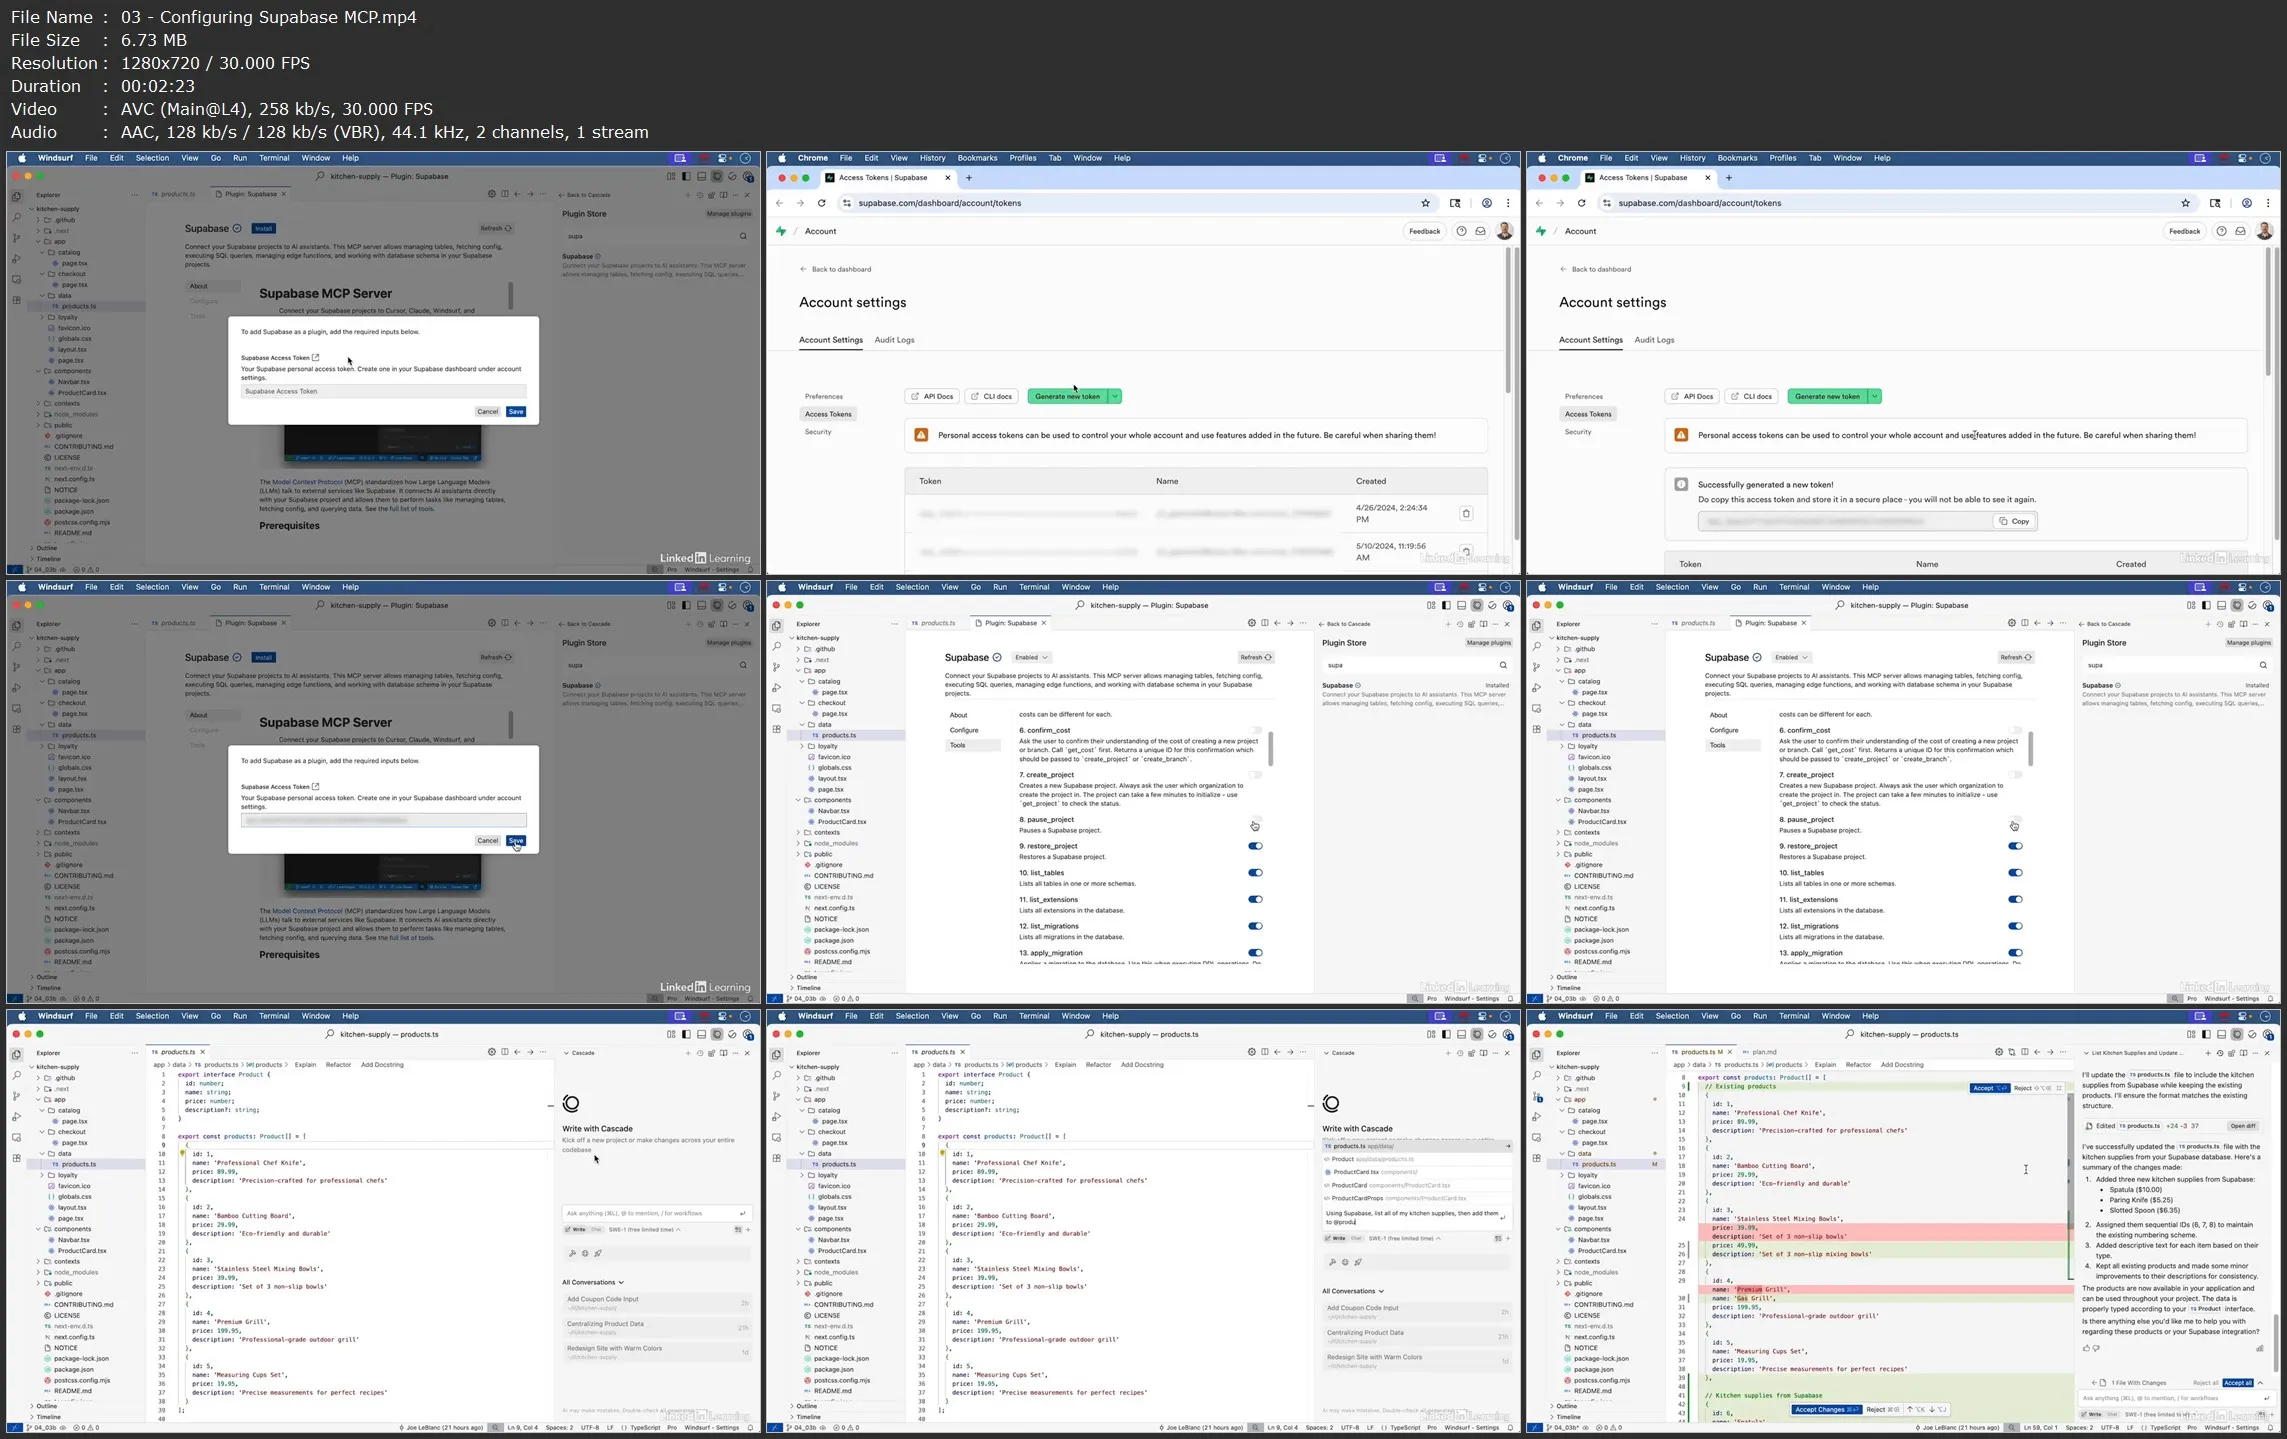This screenshot has width=2287, height=1439.
Task: Toggle list_tables switch in center thumbnail
Action: pyautogui.click(x=1255, y=873)
